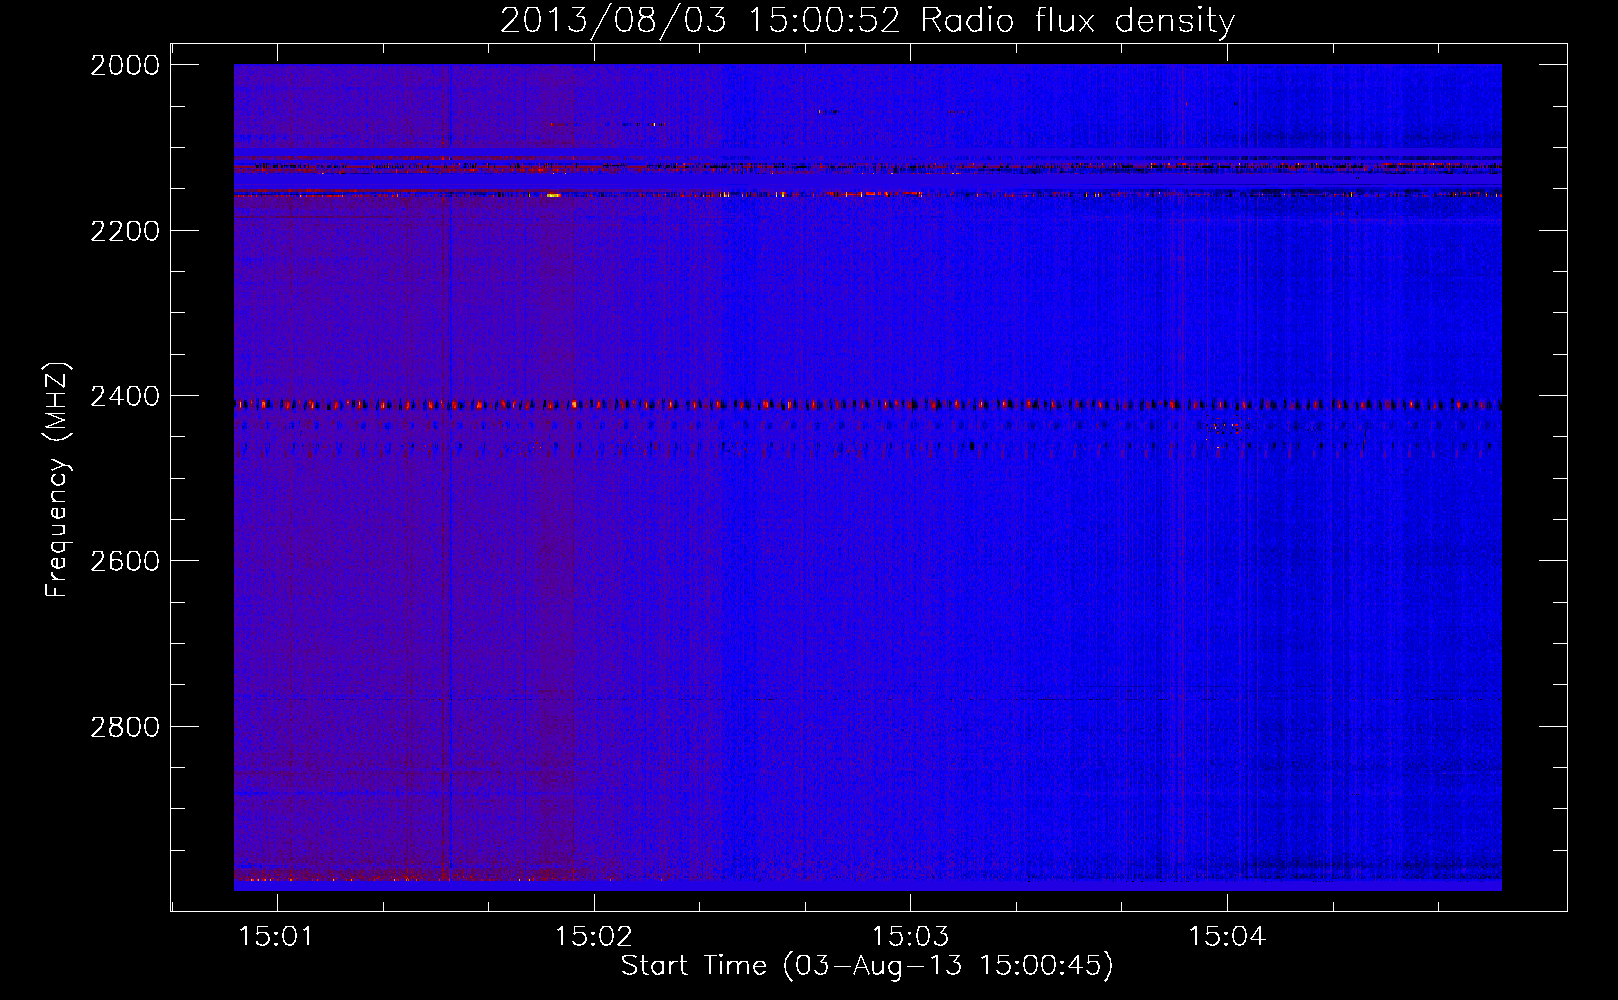Select the 15:02 time axis label
Viewport: 1618px width, 1000px height.
coord(594,937)
